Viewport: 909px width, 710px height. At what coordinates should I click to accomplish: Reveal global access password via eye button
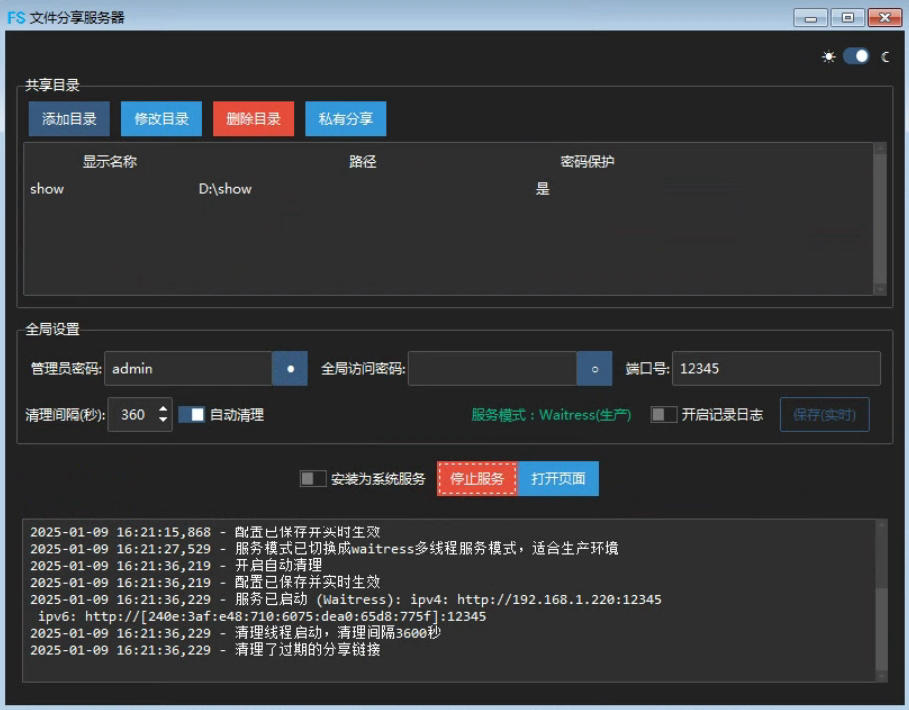(x=594, y=369)
